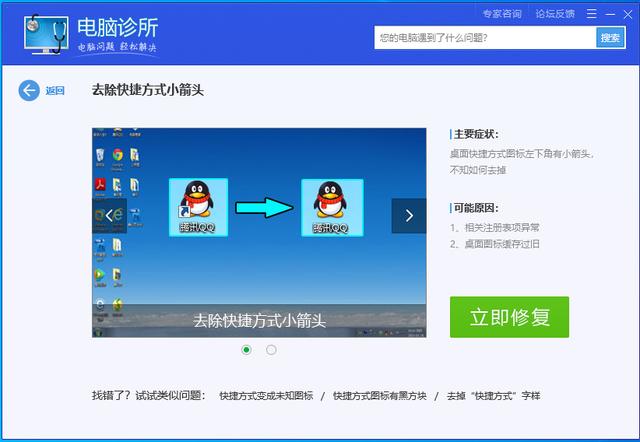This screenshot has height=442, width=640.
Task: Click the 可能原因 heading
Action: click(476, 208)
